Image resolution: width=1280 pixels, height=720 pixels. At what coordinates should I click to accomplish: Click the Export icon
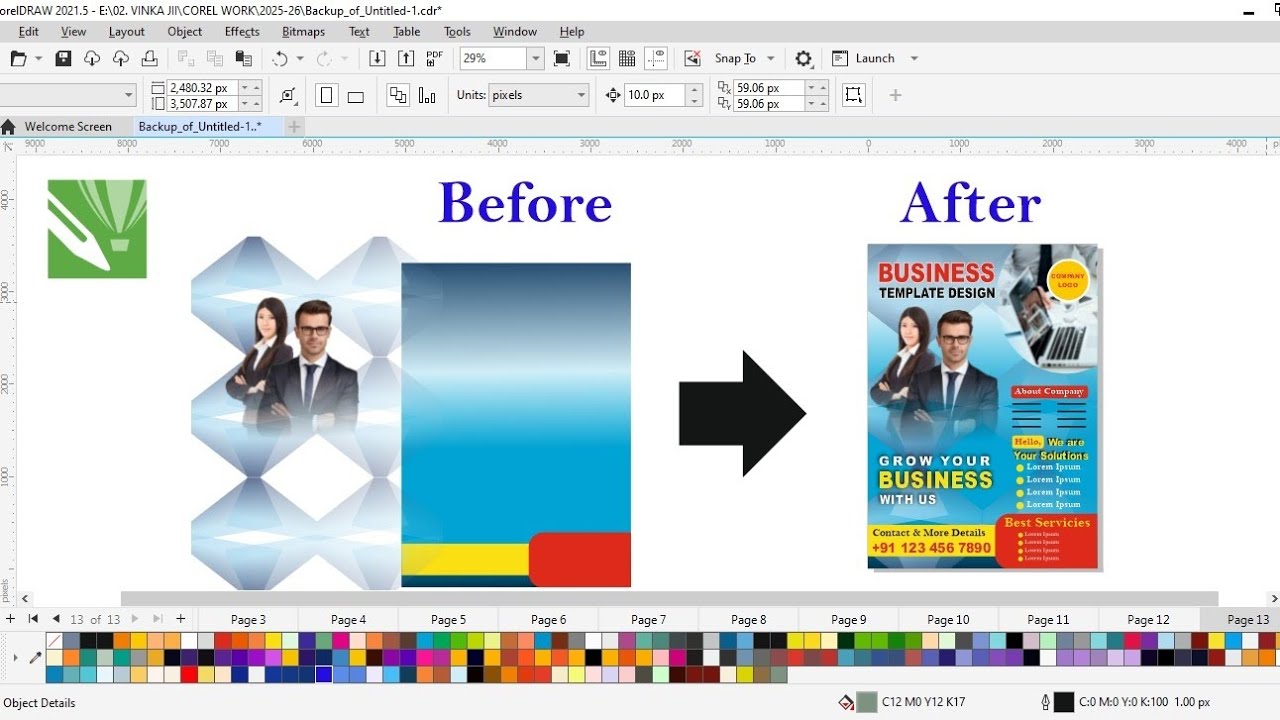[x=406, y=59]
